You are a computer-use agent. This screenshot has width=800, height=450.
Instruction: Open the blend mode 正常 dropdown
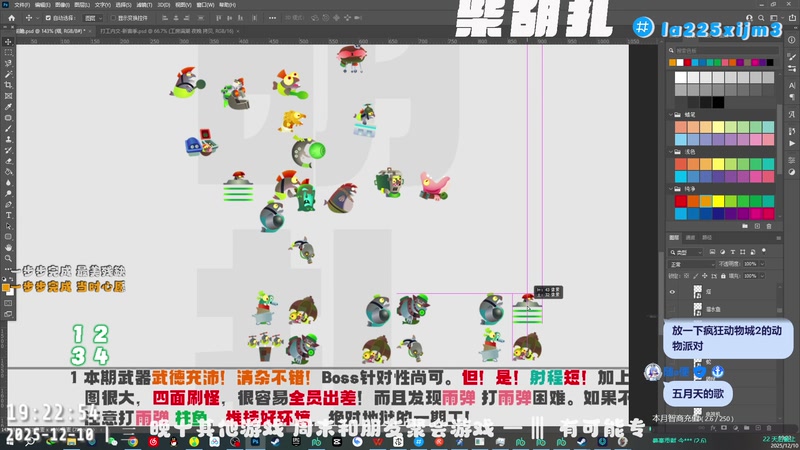[692, 264]
